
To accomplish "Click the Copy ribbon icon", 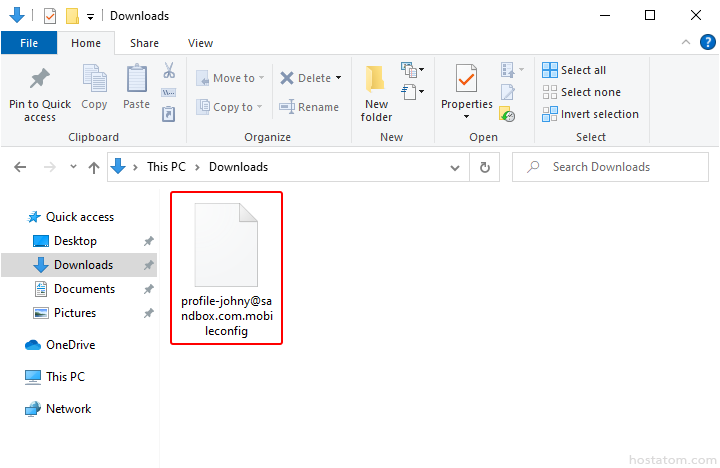I will pyautogui.click(x=94, y=79).
